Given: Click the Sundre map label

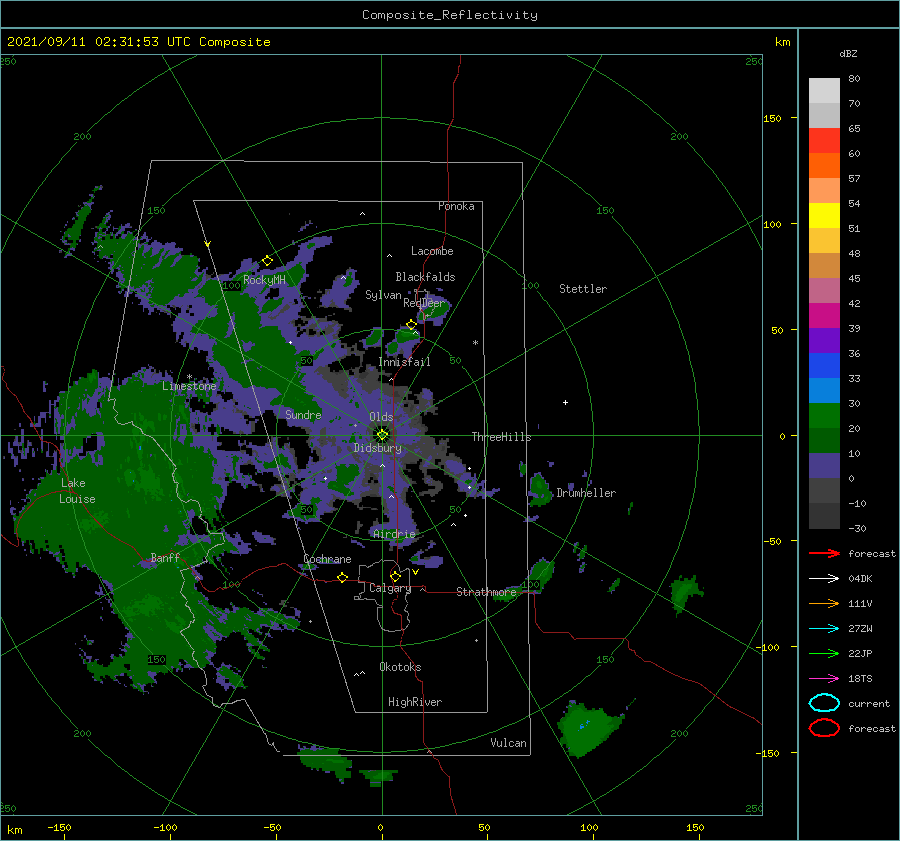Looking at the screenshot, I should [x=303, y=414].
